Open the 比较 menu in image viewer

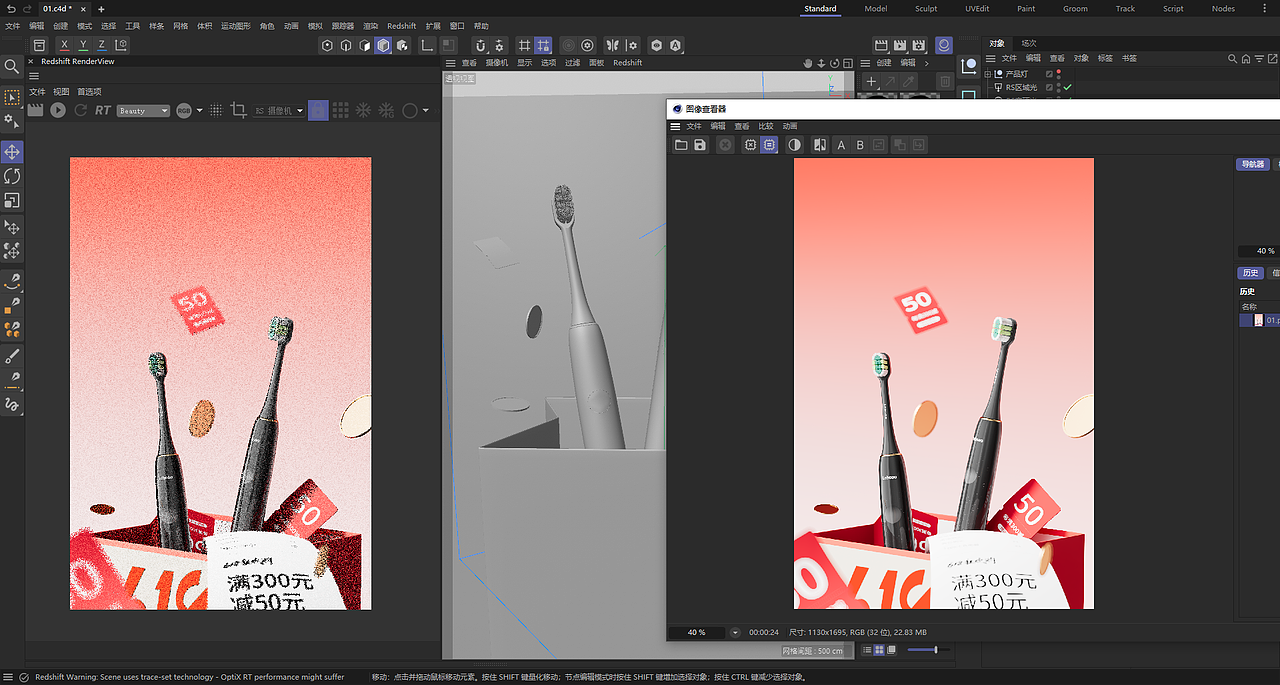tap(765, 126)
